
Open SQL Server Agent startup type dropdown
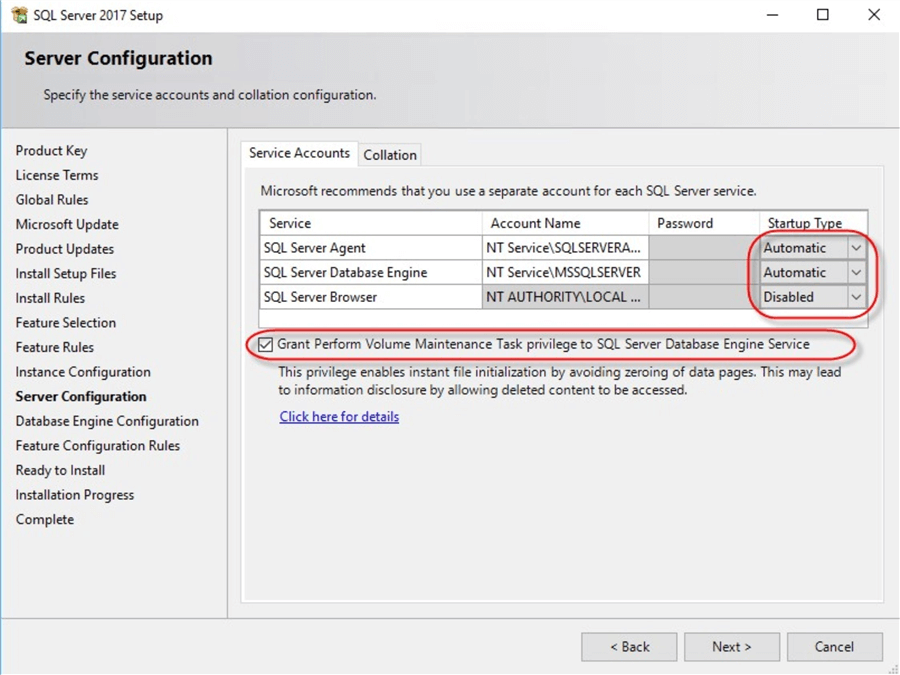(856, 248)
